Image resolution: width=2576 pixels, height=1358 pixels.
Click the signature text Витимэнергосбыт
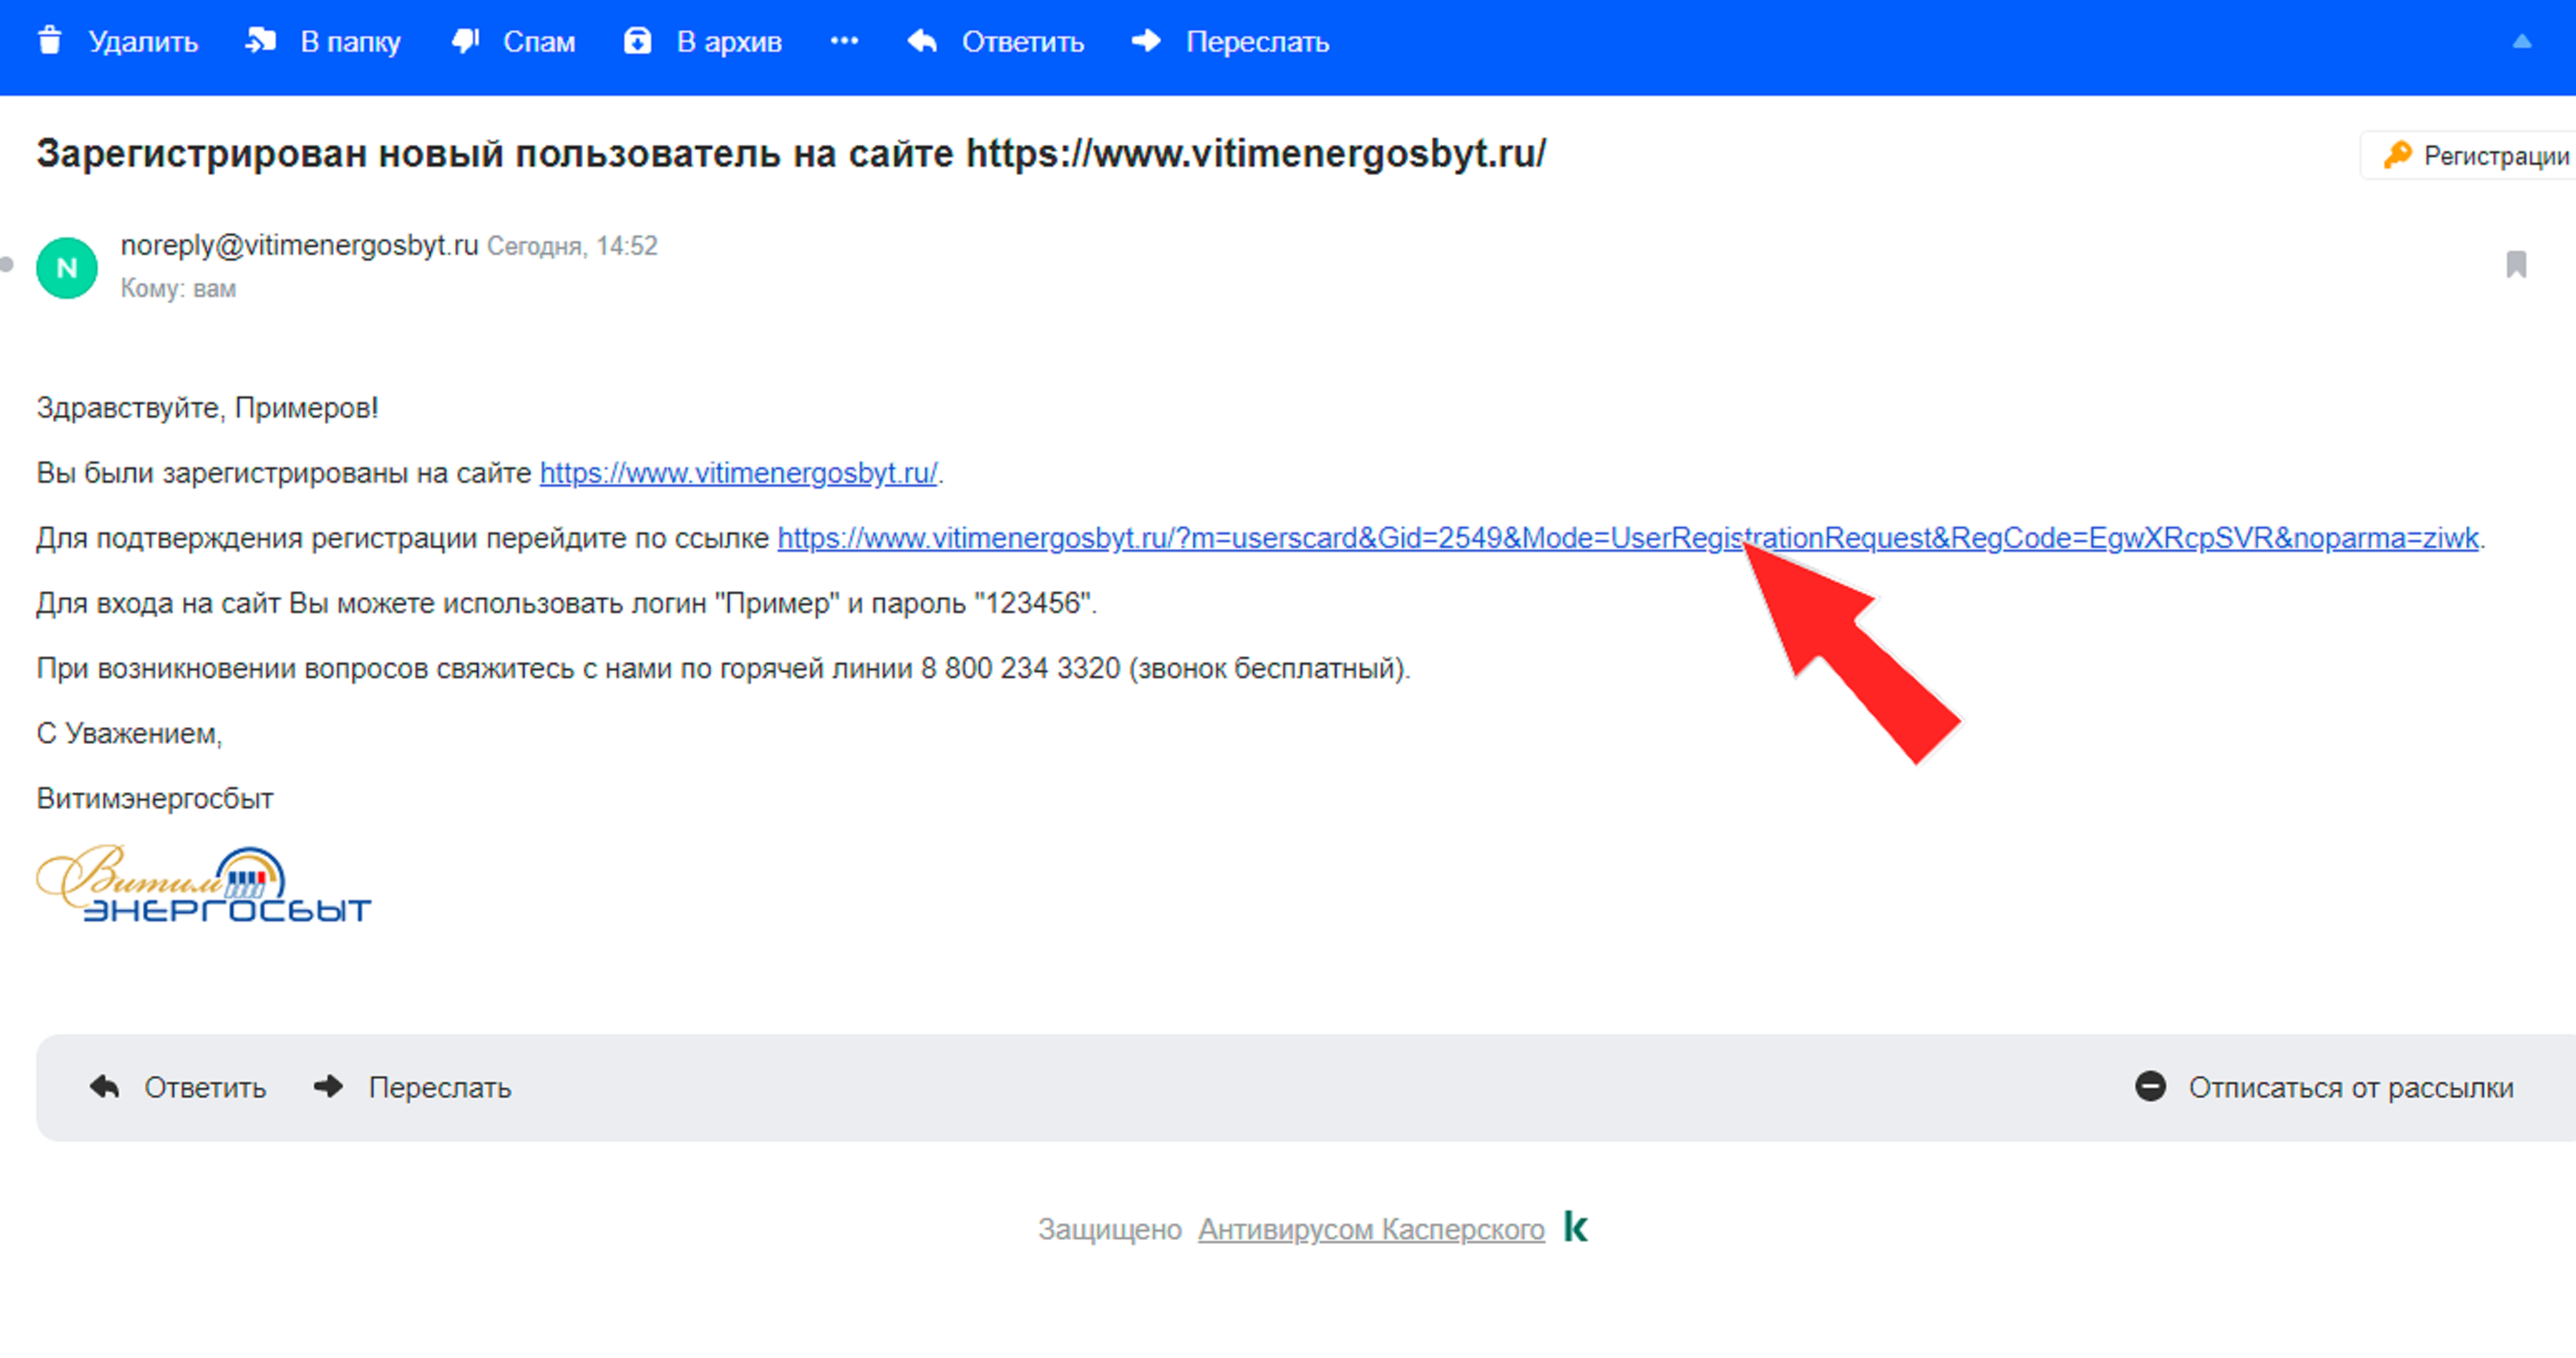(x=155, y=799)
